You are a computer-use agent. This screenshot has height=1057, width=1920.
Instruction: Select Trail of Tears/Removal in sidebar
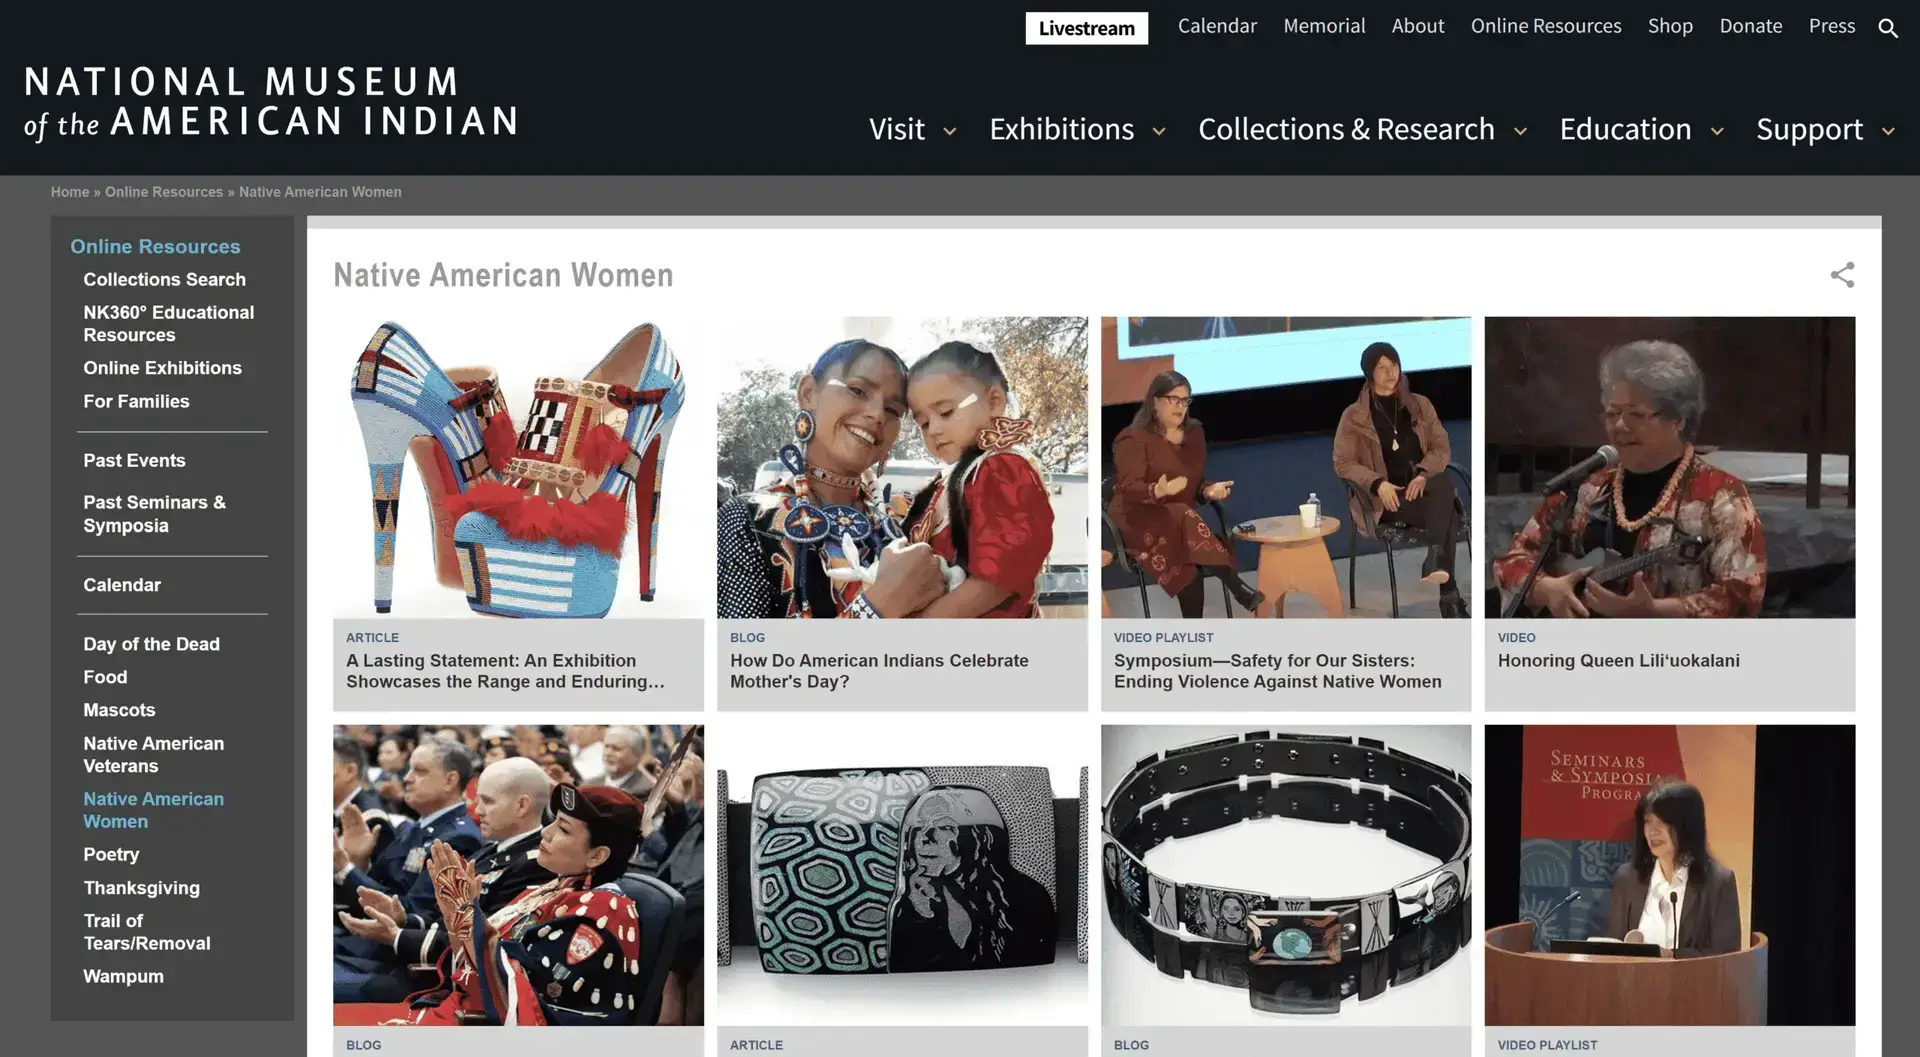click(147, 932)
